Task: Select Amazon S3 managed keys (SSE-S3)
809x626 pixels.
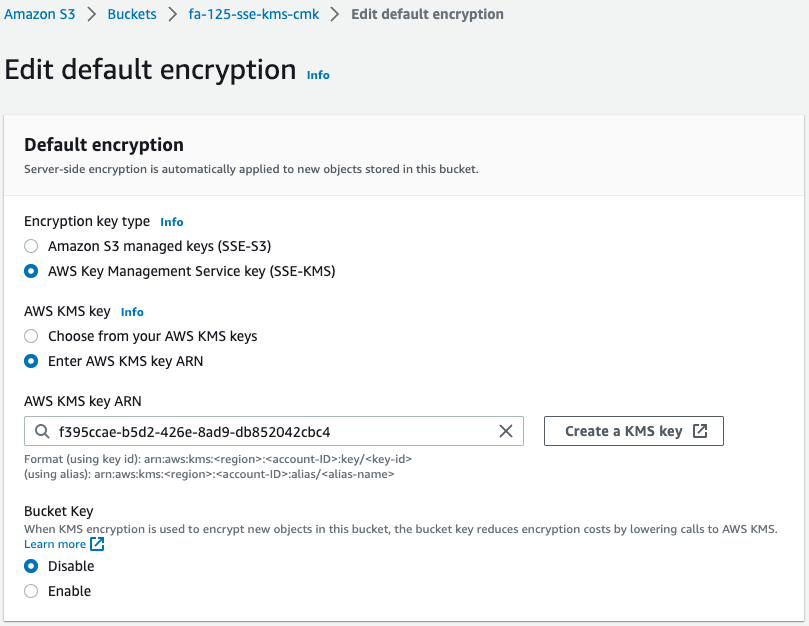Action: pos(31,245)
